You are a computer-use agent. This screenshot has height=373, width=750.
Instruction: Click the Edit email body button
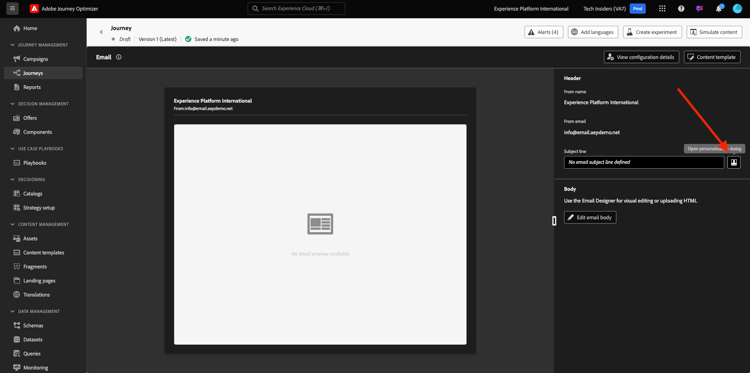click(x=590, y=218)
